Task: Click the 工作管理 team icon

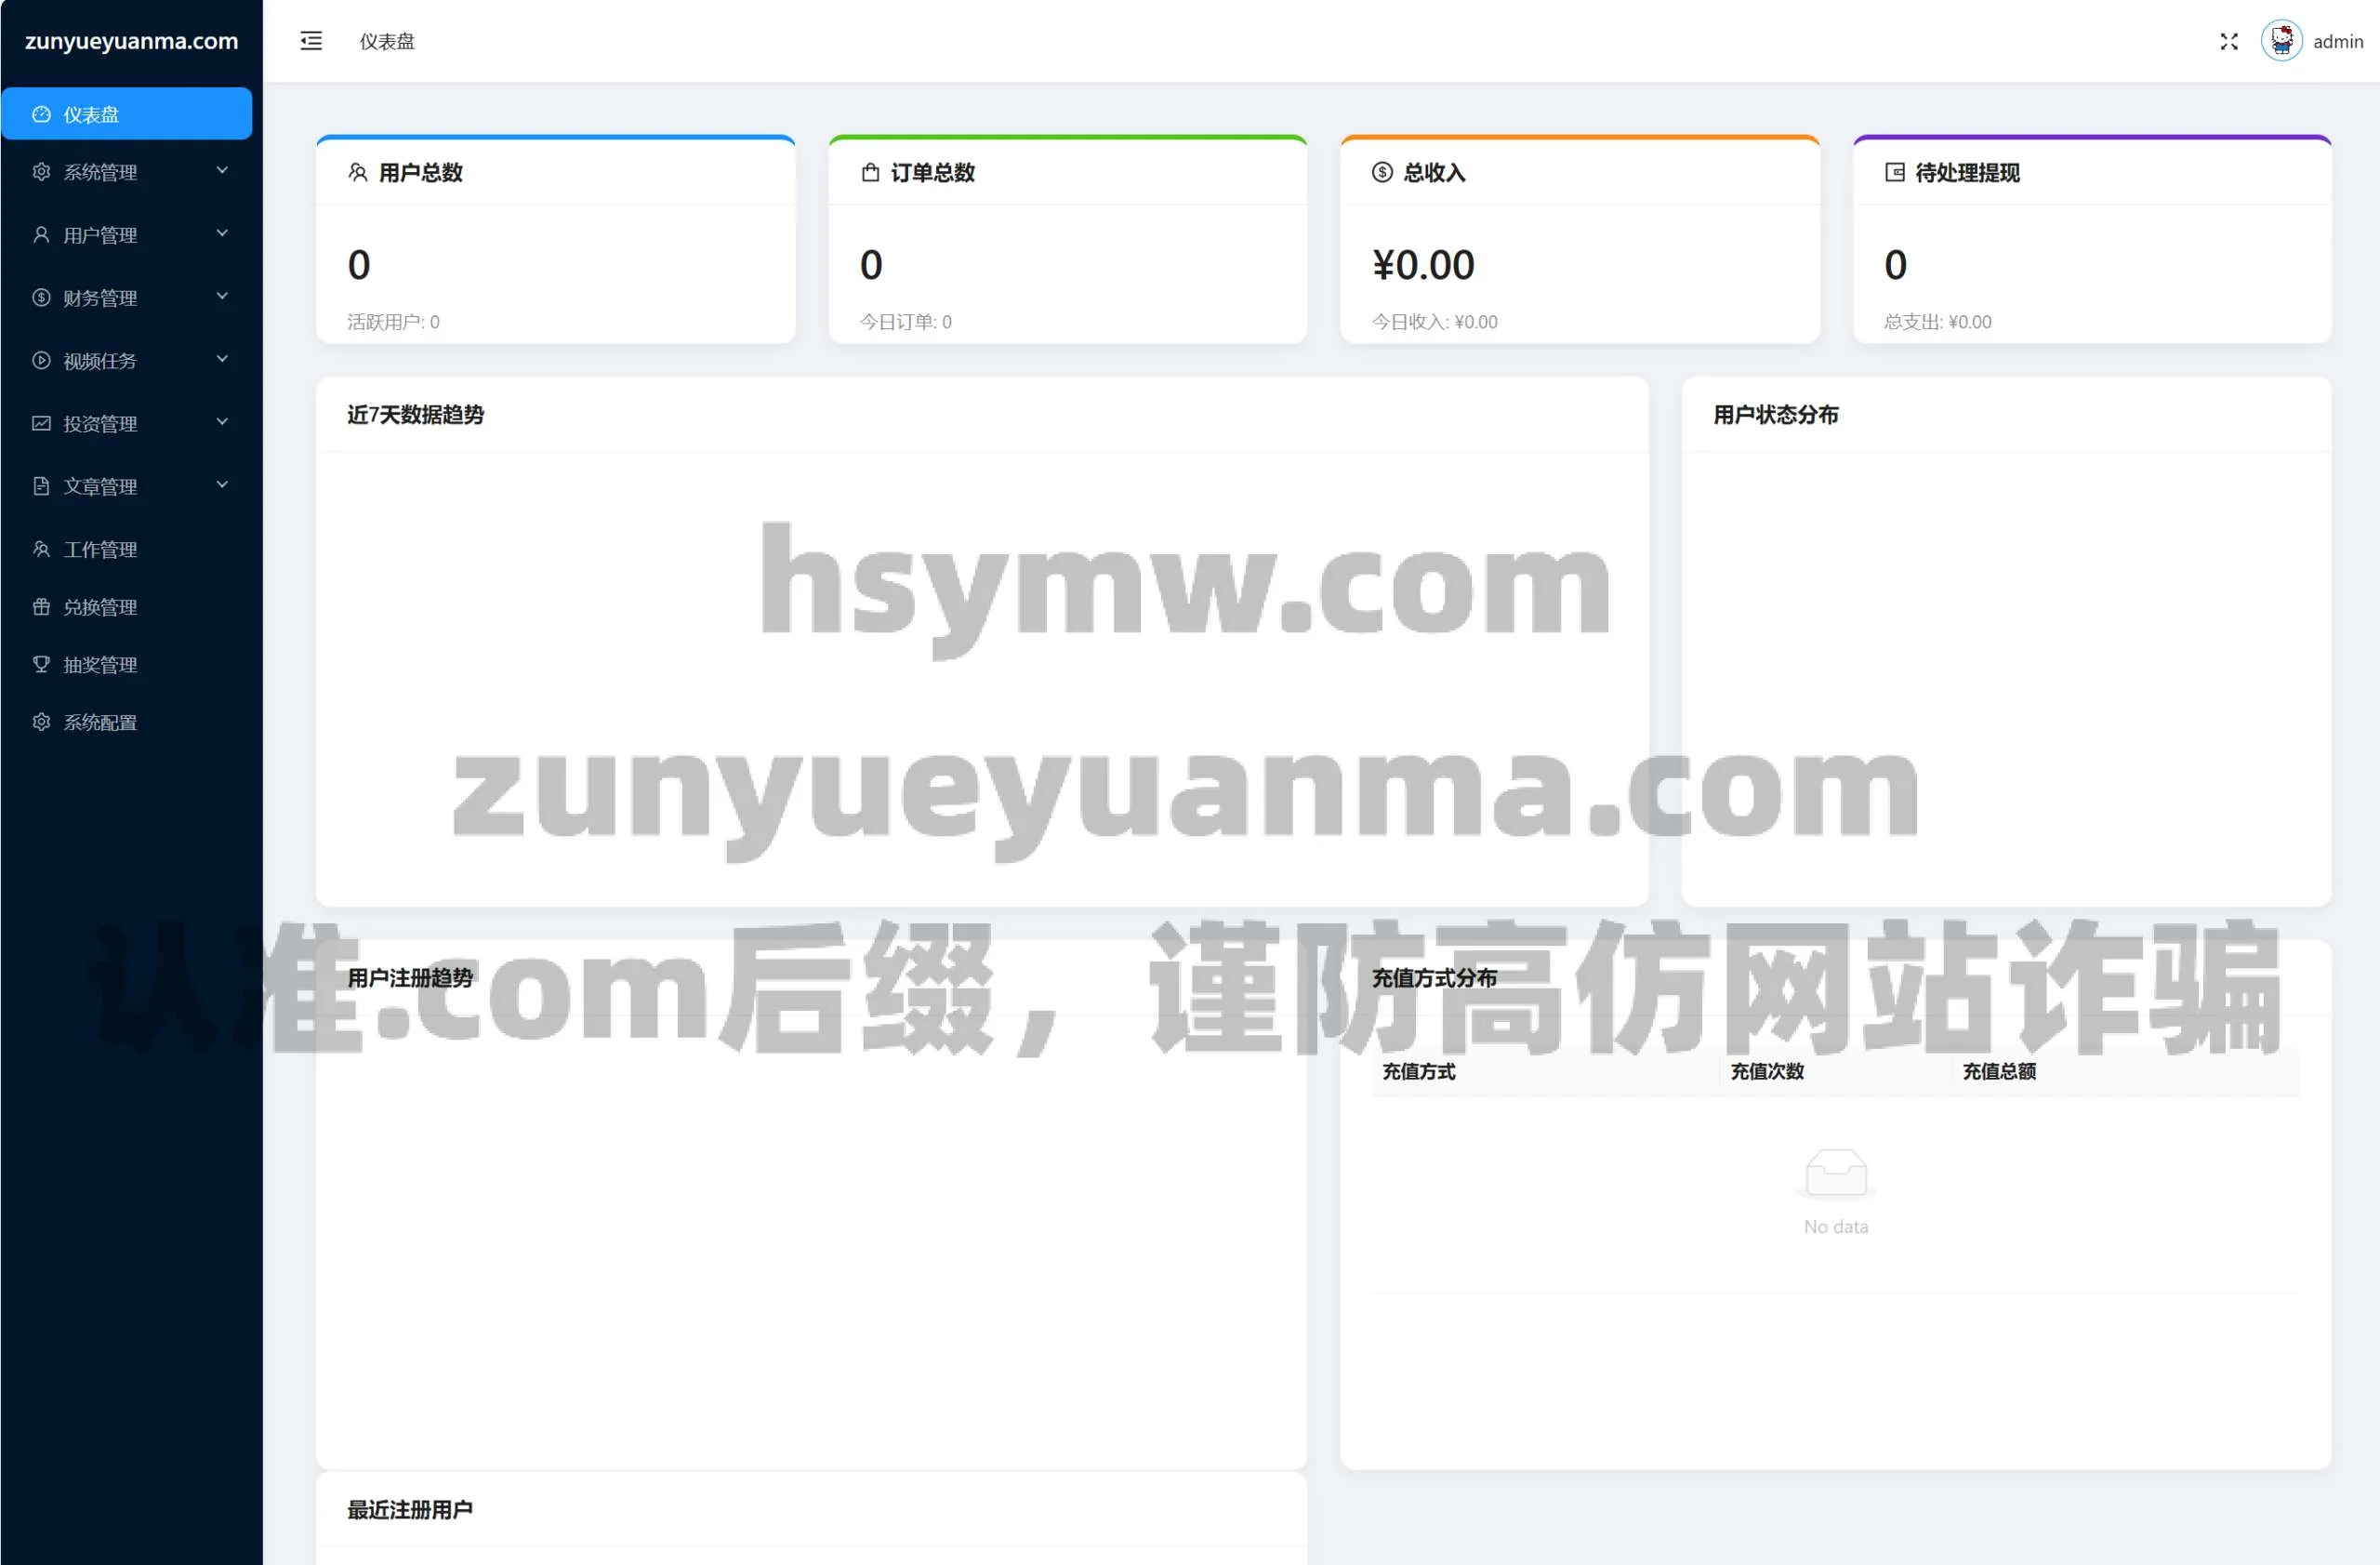Action: click(x=41, y=549)
